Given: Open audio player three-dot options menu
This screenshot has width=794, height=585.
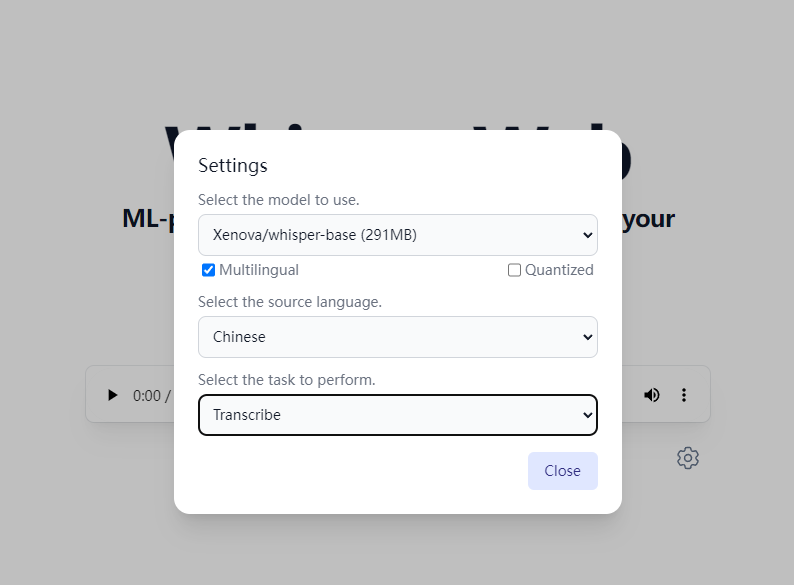Looking at the screenshot, I should pyautogui.click(x=684, y=395).
